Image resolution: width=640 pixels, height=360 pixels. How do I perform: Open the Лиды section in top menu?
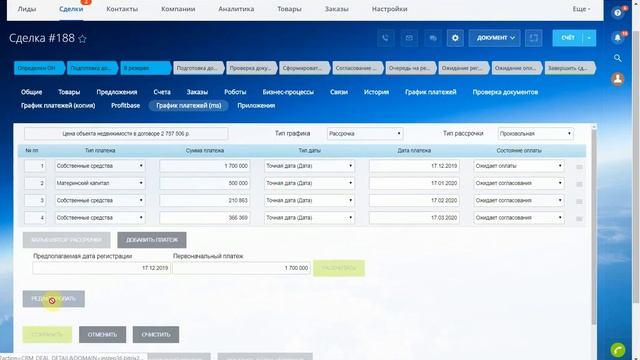click(27, 9)
